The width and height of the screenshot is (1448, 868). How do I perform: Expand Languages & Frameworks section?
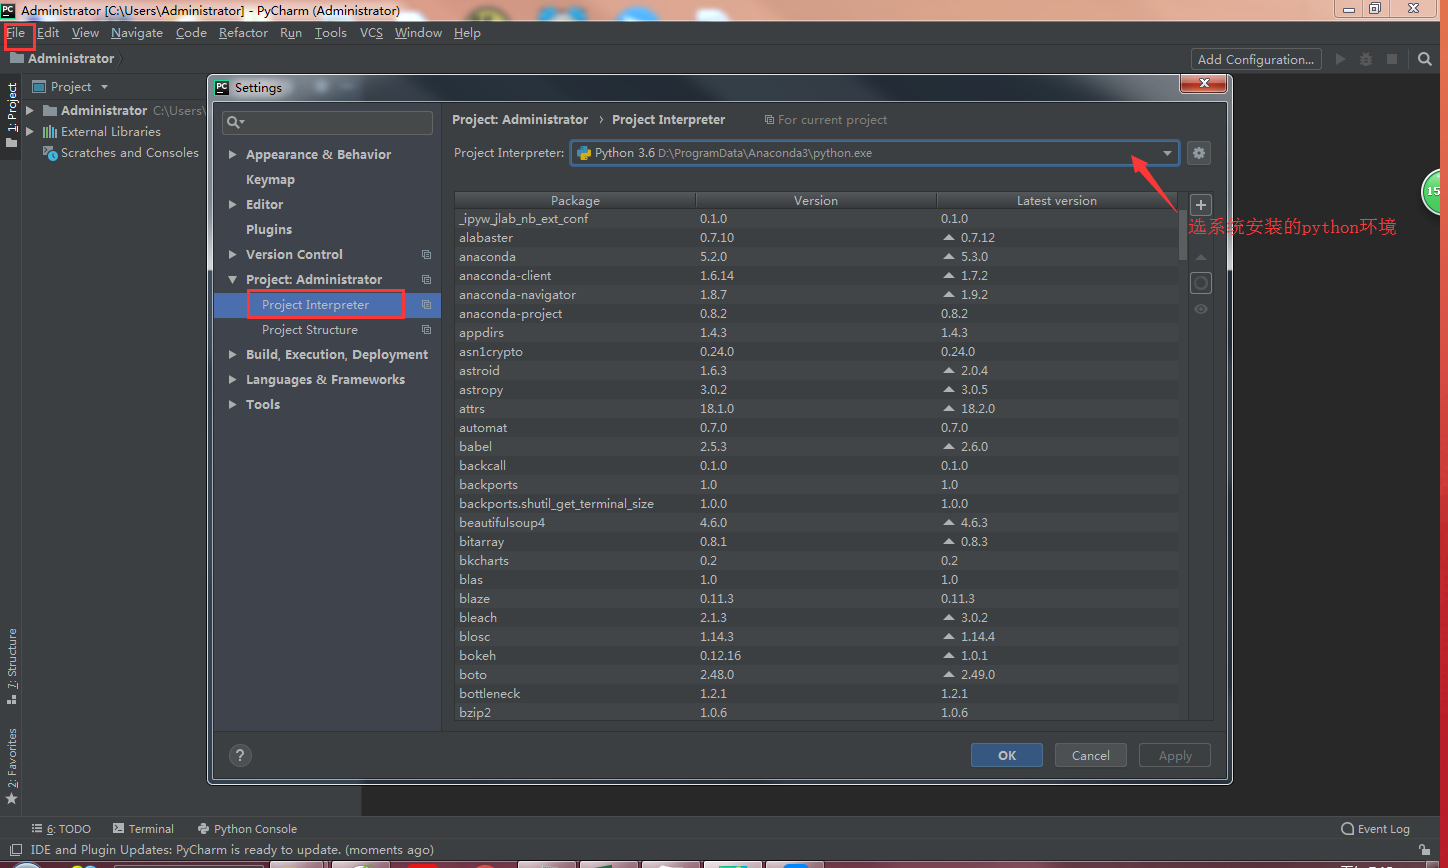(232, 379)
